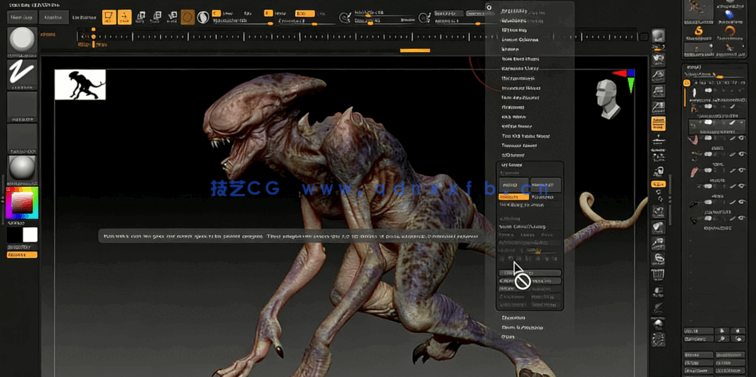
Task: Open the empty texture slot on left shelf
Action: coord(22,138)
